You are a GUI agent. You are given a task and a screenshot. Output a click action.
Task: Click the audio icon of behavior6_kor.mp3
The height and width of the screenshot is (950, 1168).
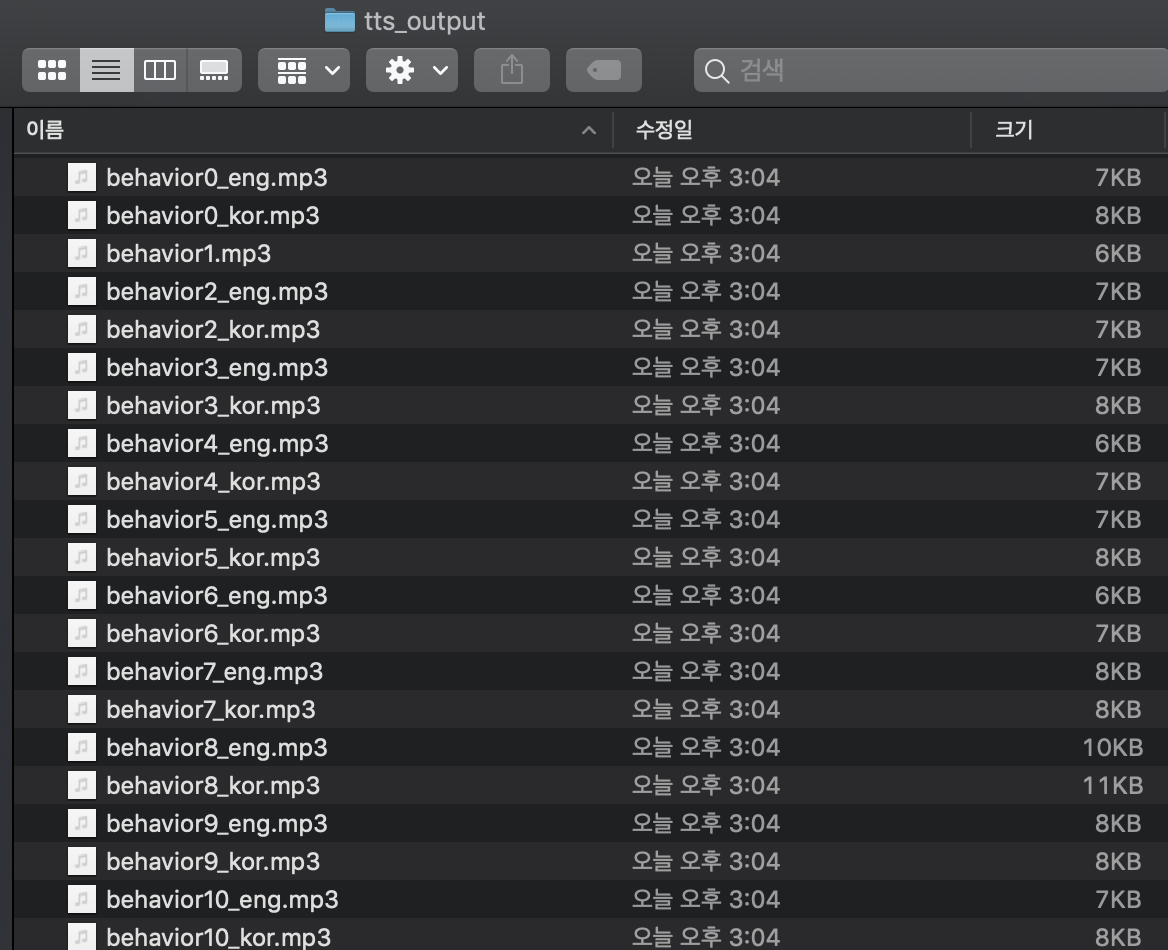(x=82, y=633)
